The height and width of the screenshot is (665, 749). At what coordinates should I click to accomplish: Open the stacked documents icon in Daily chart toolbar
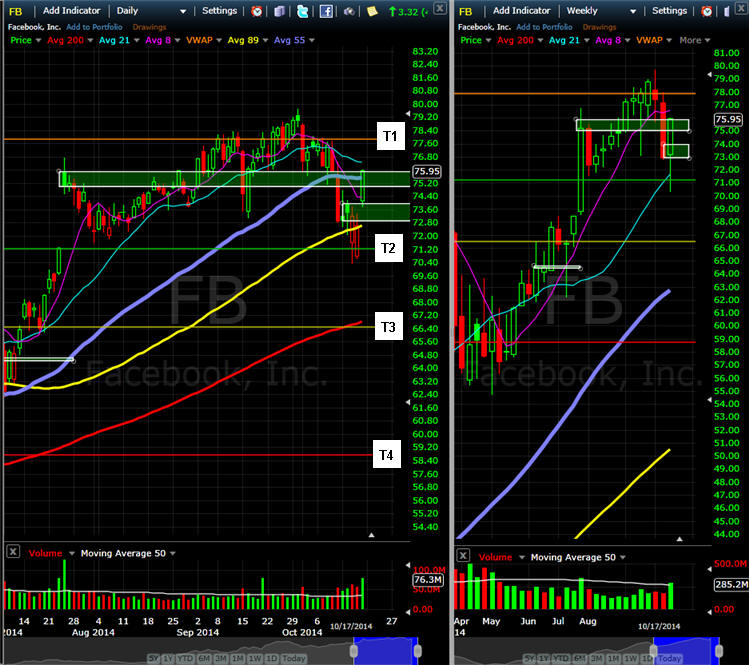[x=279, y=11]
